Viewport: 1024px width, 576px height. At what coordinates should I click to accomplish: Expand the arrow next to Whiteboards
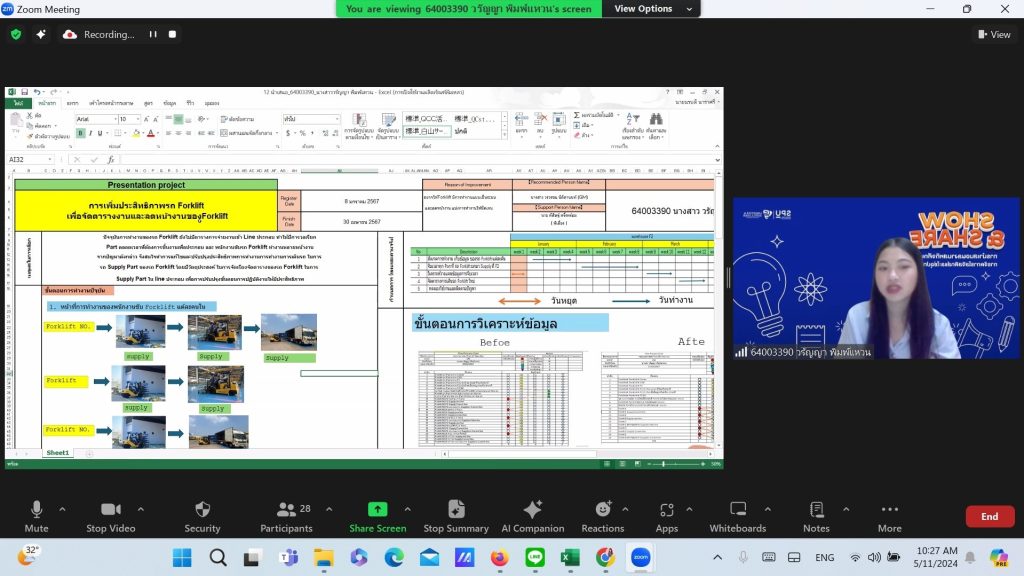point(767,509)
